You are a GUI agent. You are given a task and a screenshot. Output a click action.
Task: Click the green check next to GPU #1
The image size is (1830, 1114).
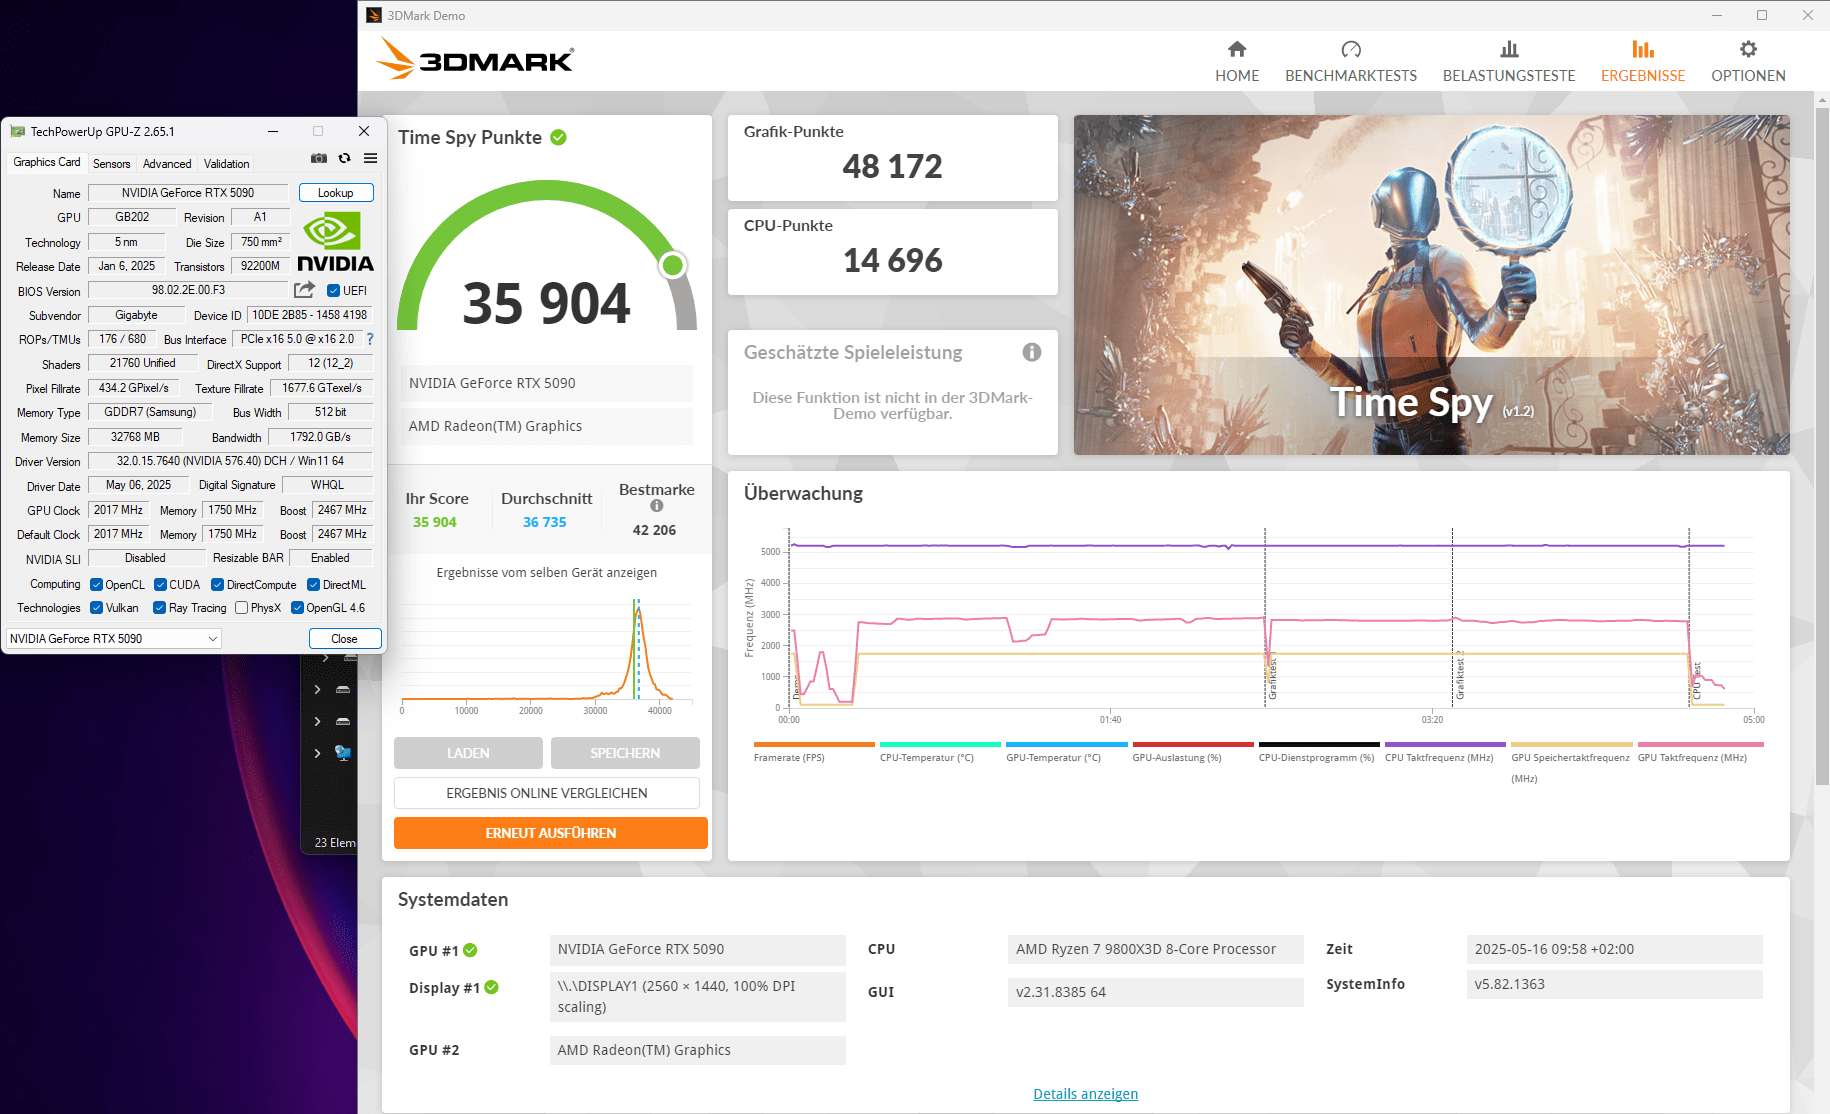(470, 950)
